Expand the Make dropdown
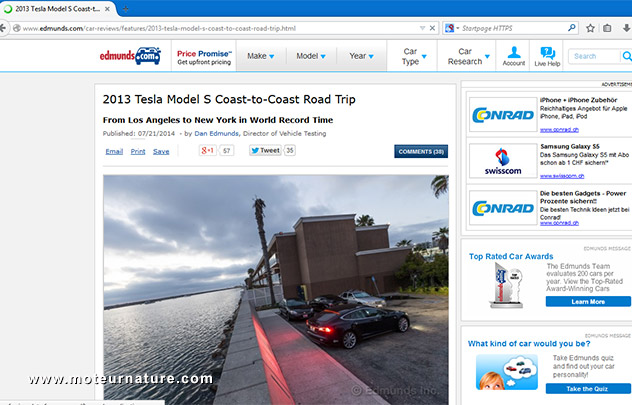Screen dimensions: 632x405 [x=261, y=56]
